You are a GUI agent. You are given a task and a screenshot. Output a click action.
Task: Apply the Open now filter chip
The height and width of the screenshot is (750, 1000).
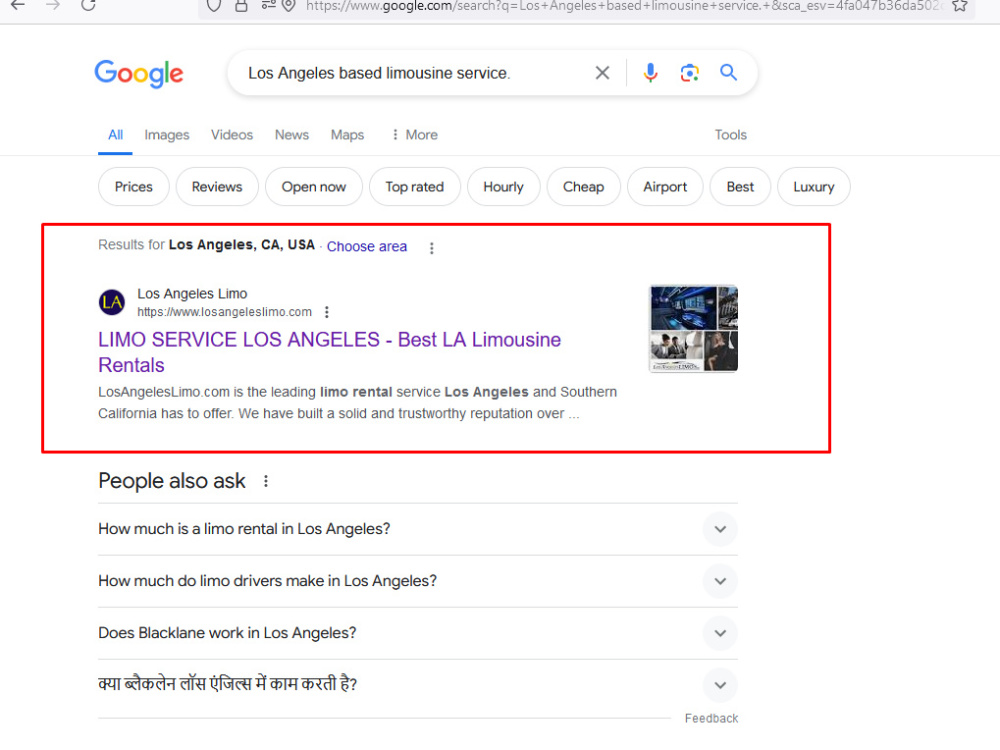coord(314,187)
